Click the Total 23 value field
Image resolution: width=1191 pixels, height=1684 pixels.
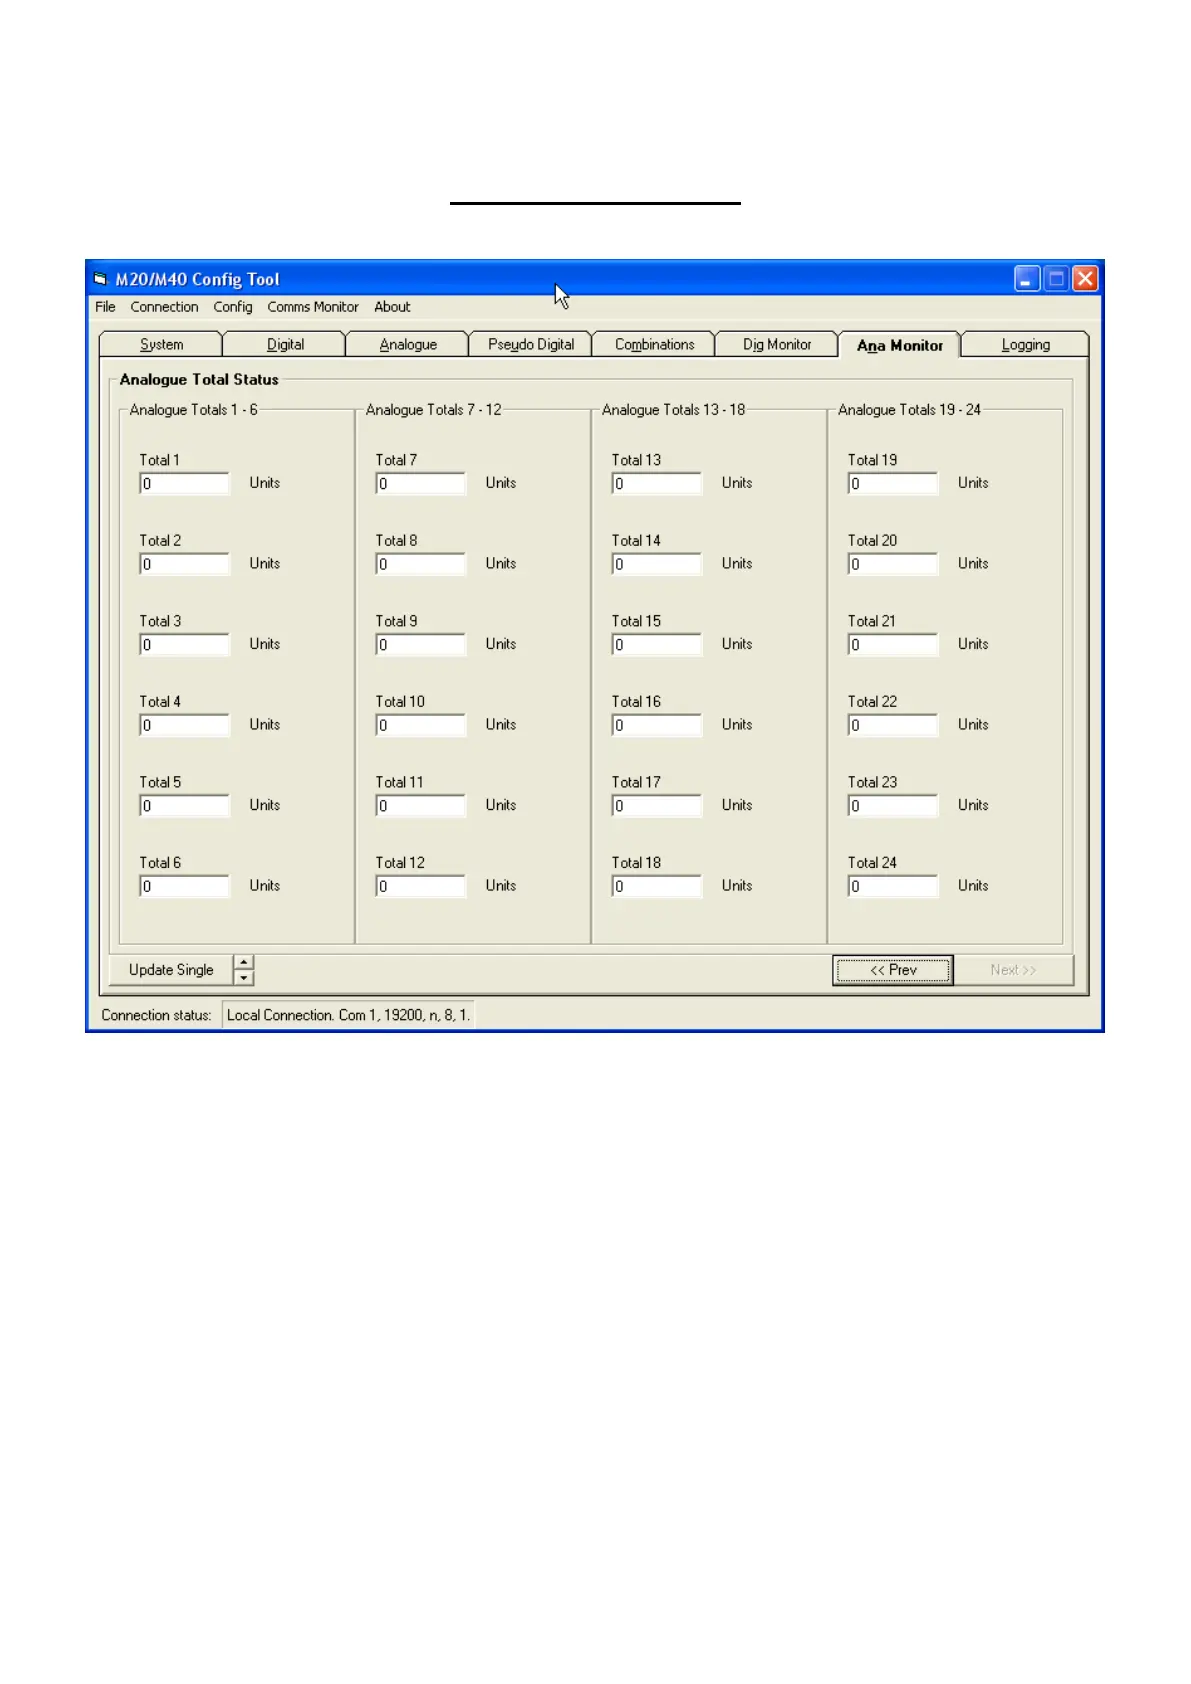(x=893, y=806)
